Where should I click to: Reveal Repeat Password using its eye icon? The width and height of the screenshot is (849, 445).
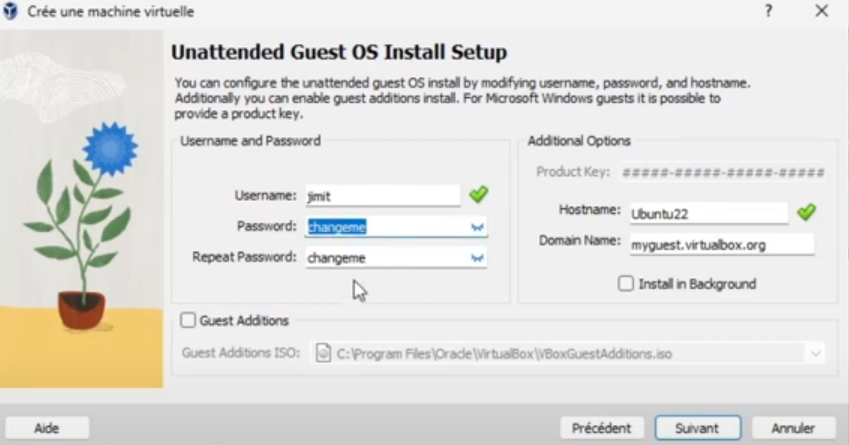coord(477,258)
